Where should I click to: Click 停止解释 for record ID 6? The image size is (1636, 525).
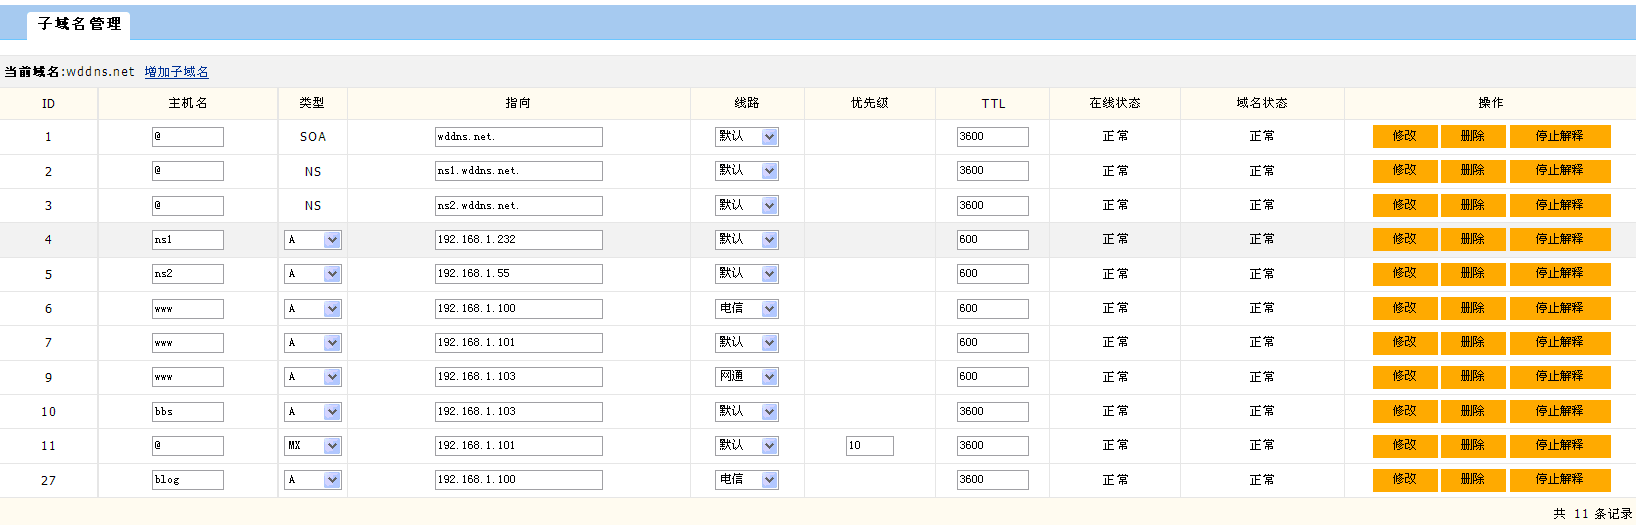coord(1560,308)
